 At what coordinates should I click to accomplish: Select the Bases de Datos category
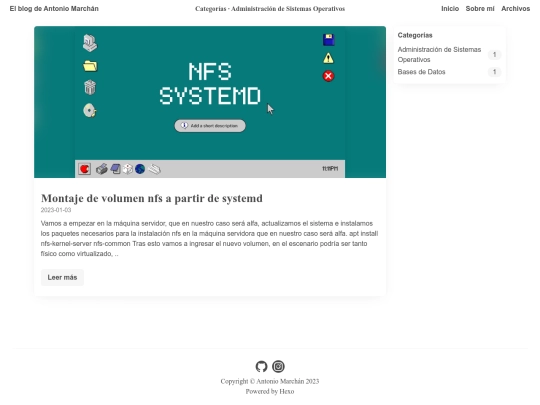(421, 72)
